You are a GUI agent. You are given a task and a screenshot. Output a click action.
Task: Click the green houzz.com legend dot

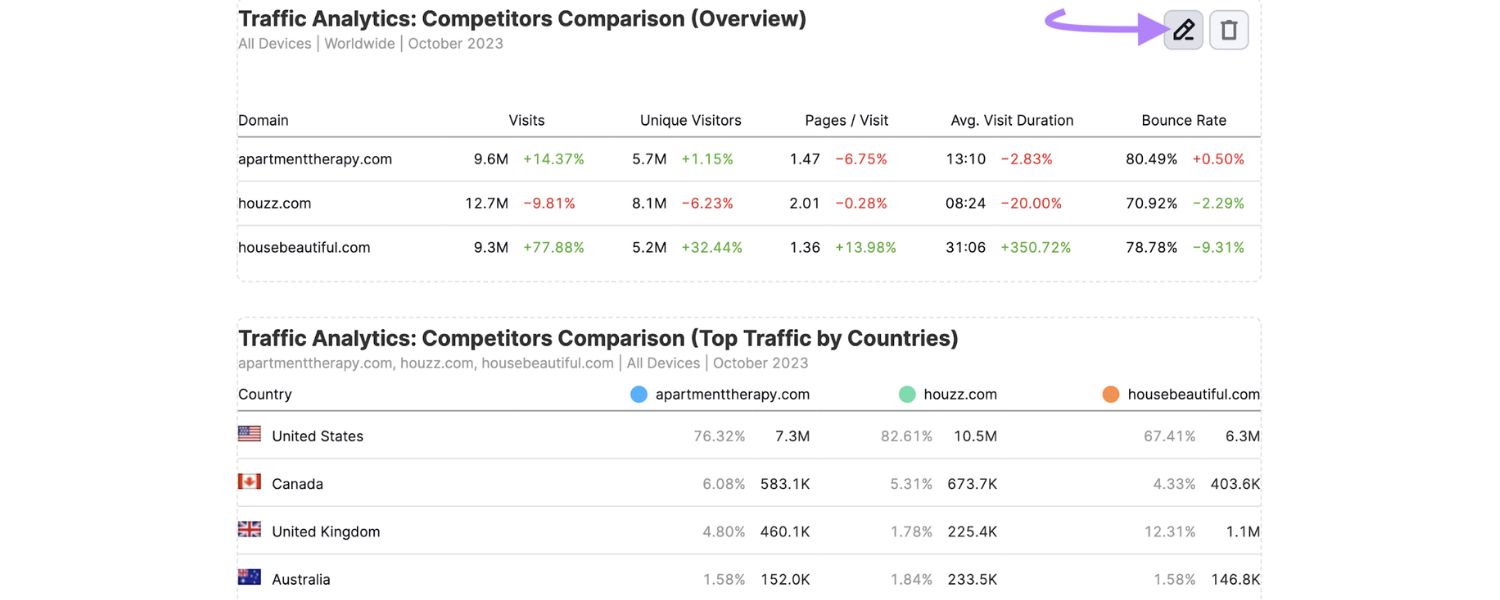point(906,394)
